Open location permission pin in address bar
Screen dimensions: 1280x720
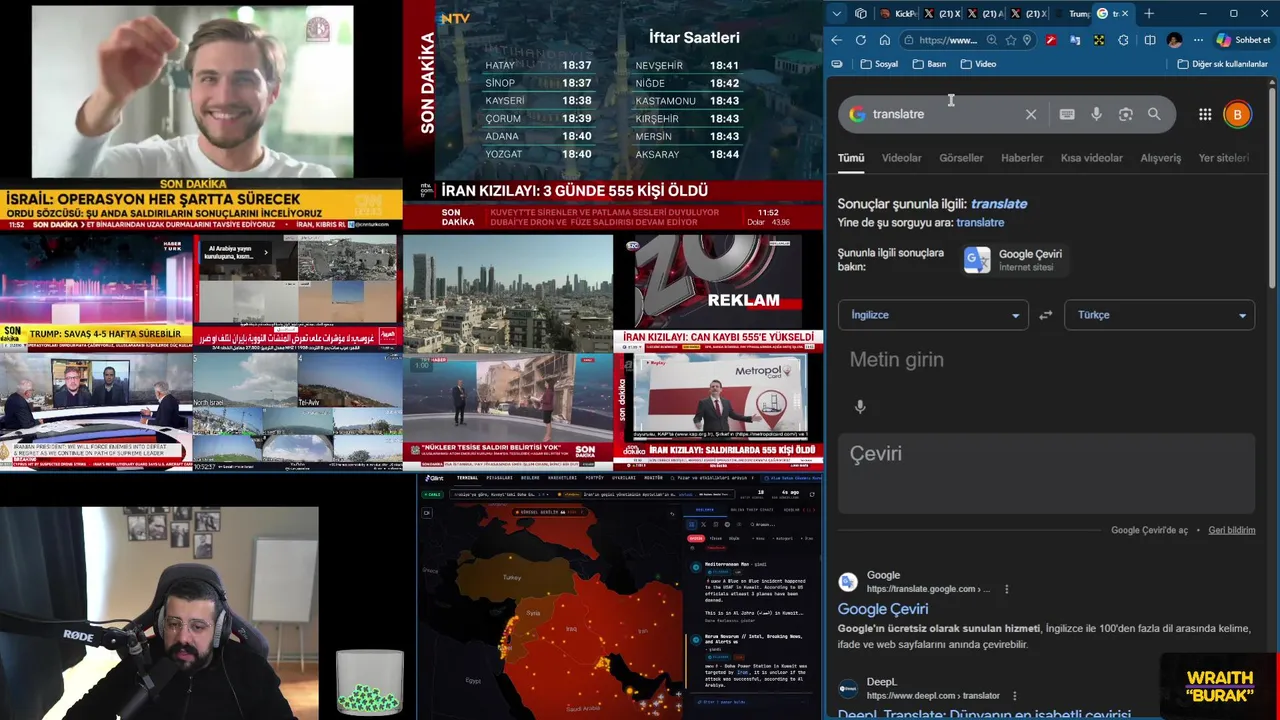pos(1027,40)
